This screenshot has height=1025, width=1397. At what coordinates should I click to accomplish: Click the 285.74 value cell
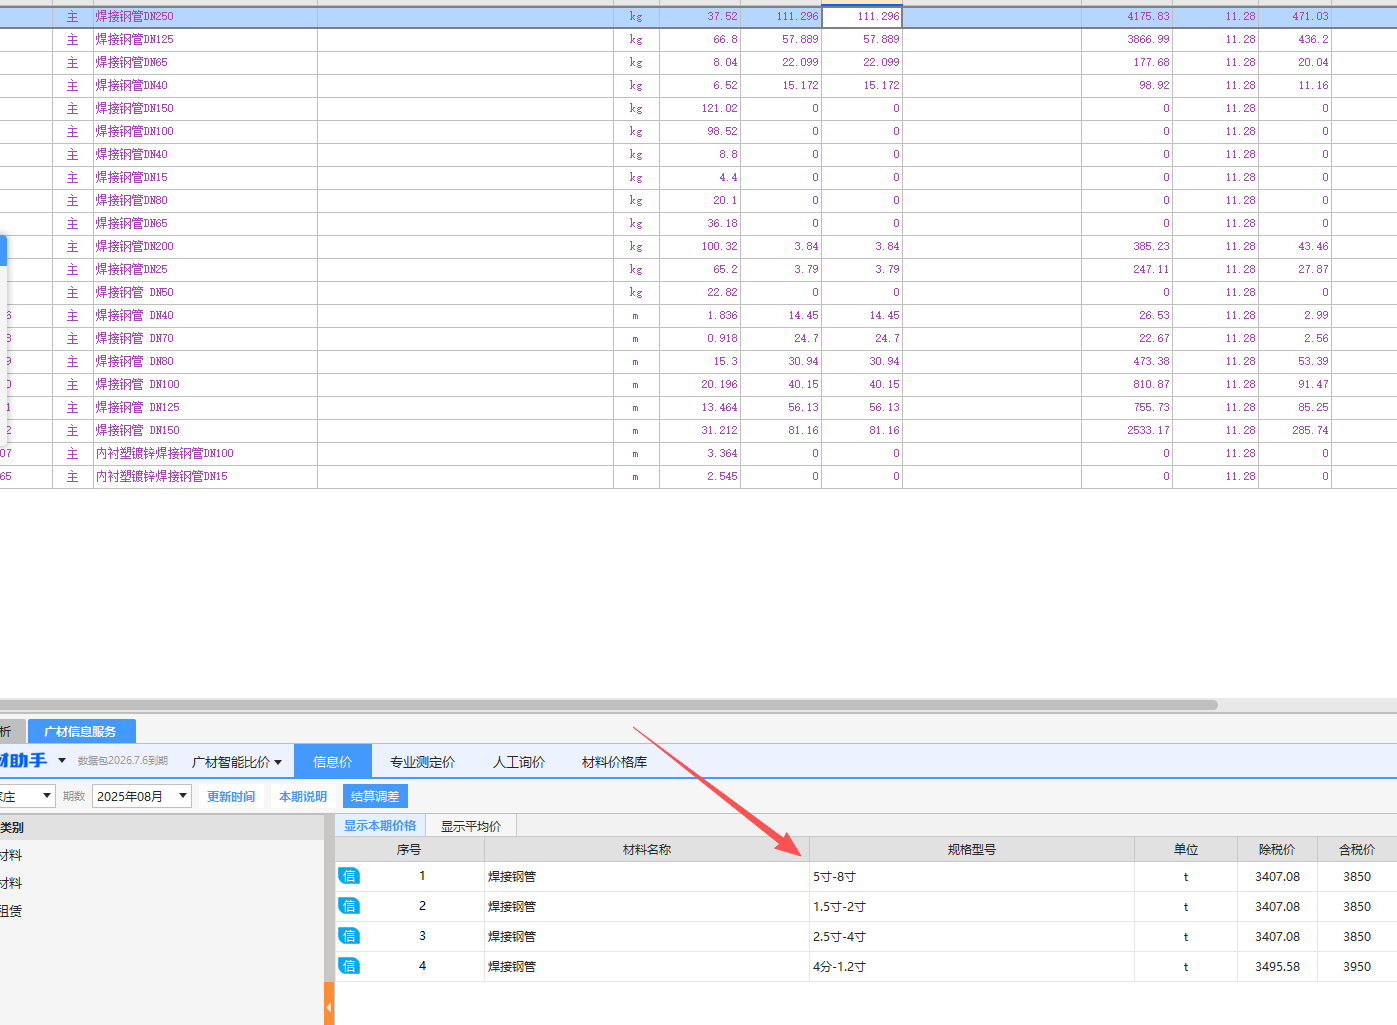coord(1295,431)
